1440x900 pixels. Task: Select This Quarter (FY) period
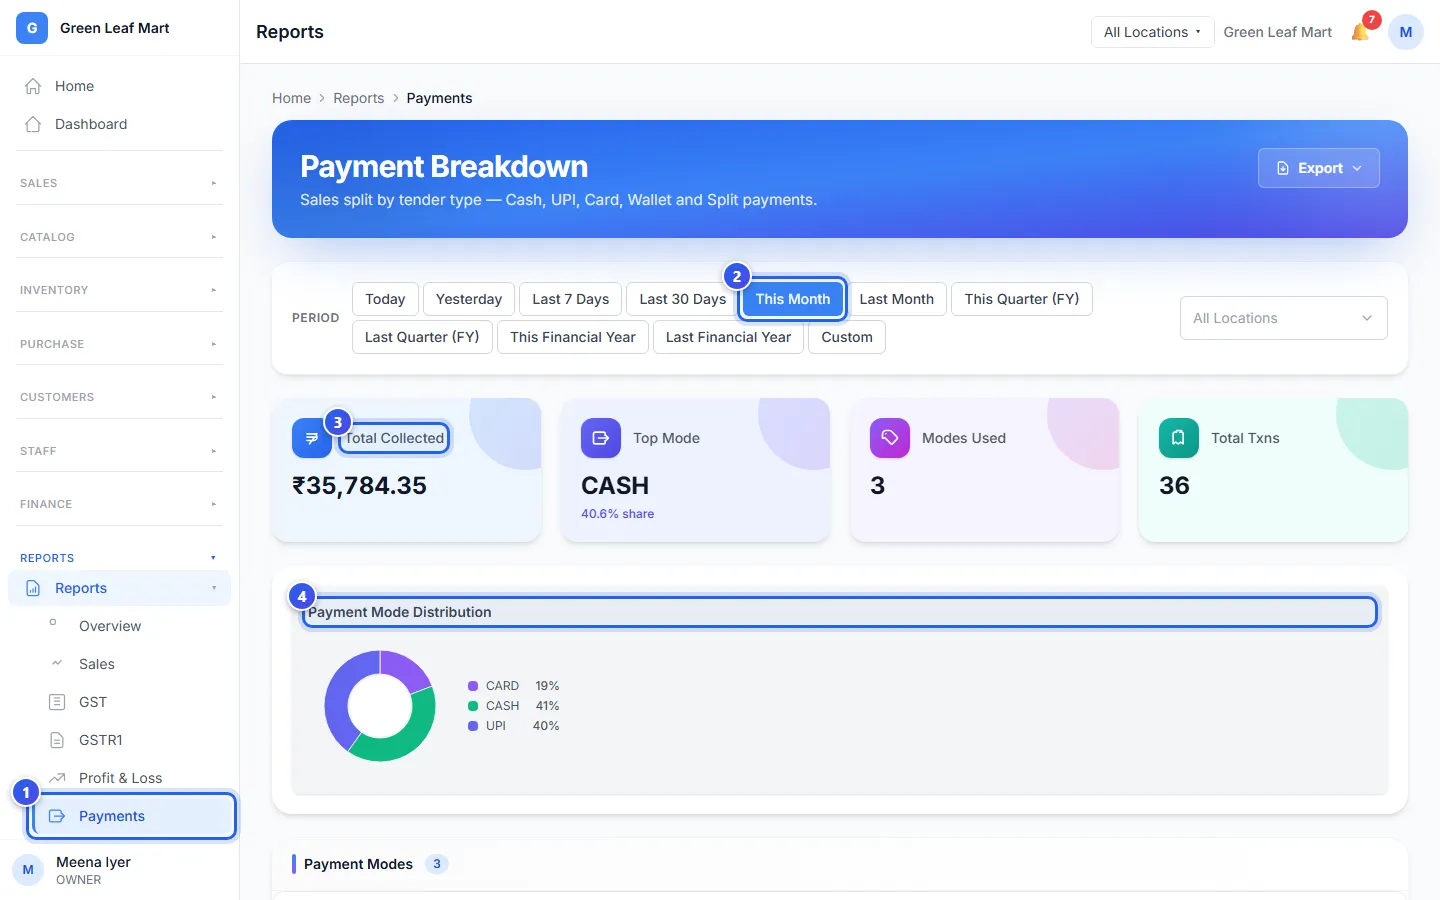coord(1022,299)
